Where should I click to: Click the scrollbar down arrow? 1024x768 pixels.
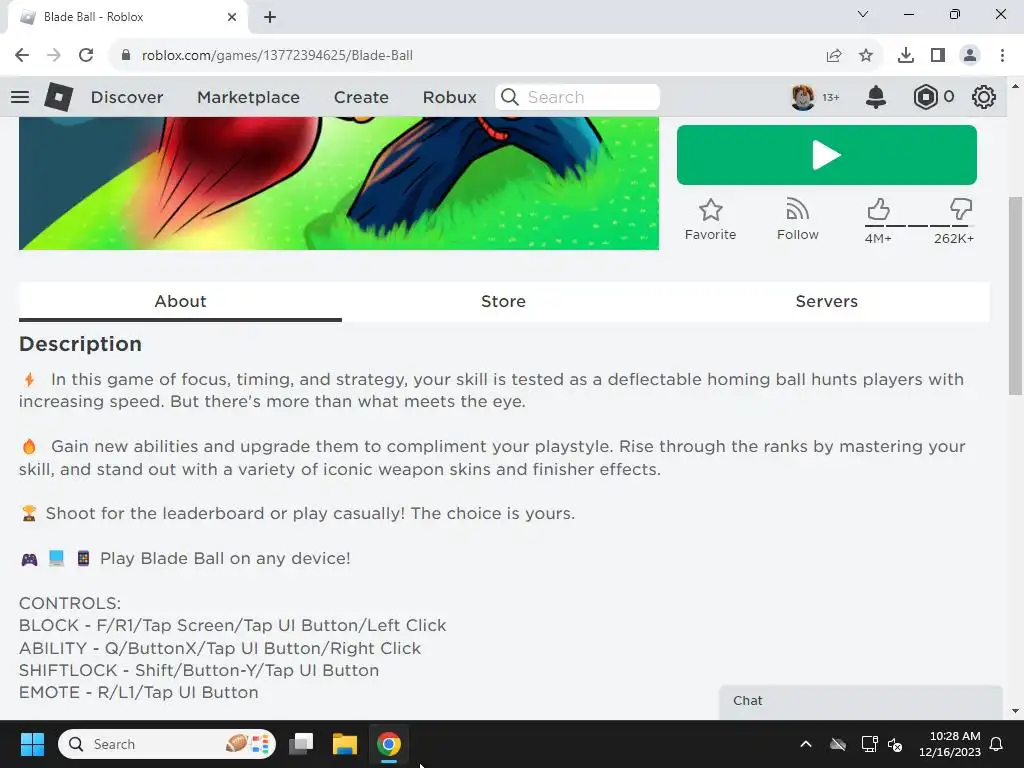pos(1015,711)
